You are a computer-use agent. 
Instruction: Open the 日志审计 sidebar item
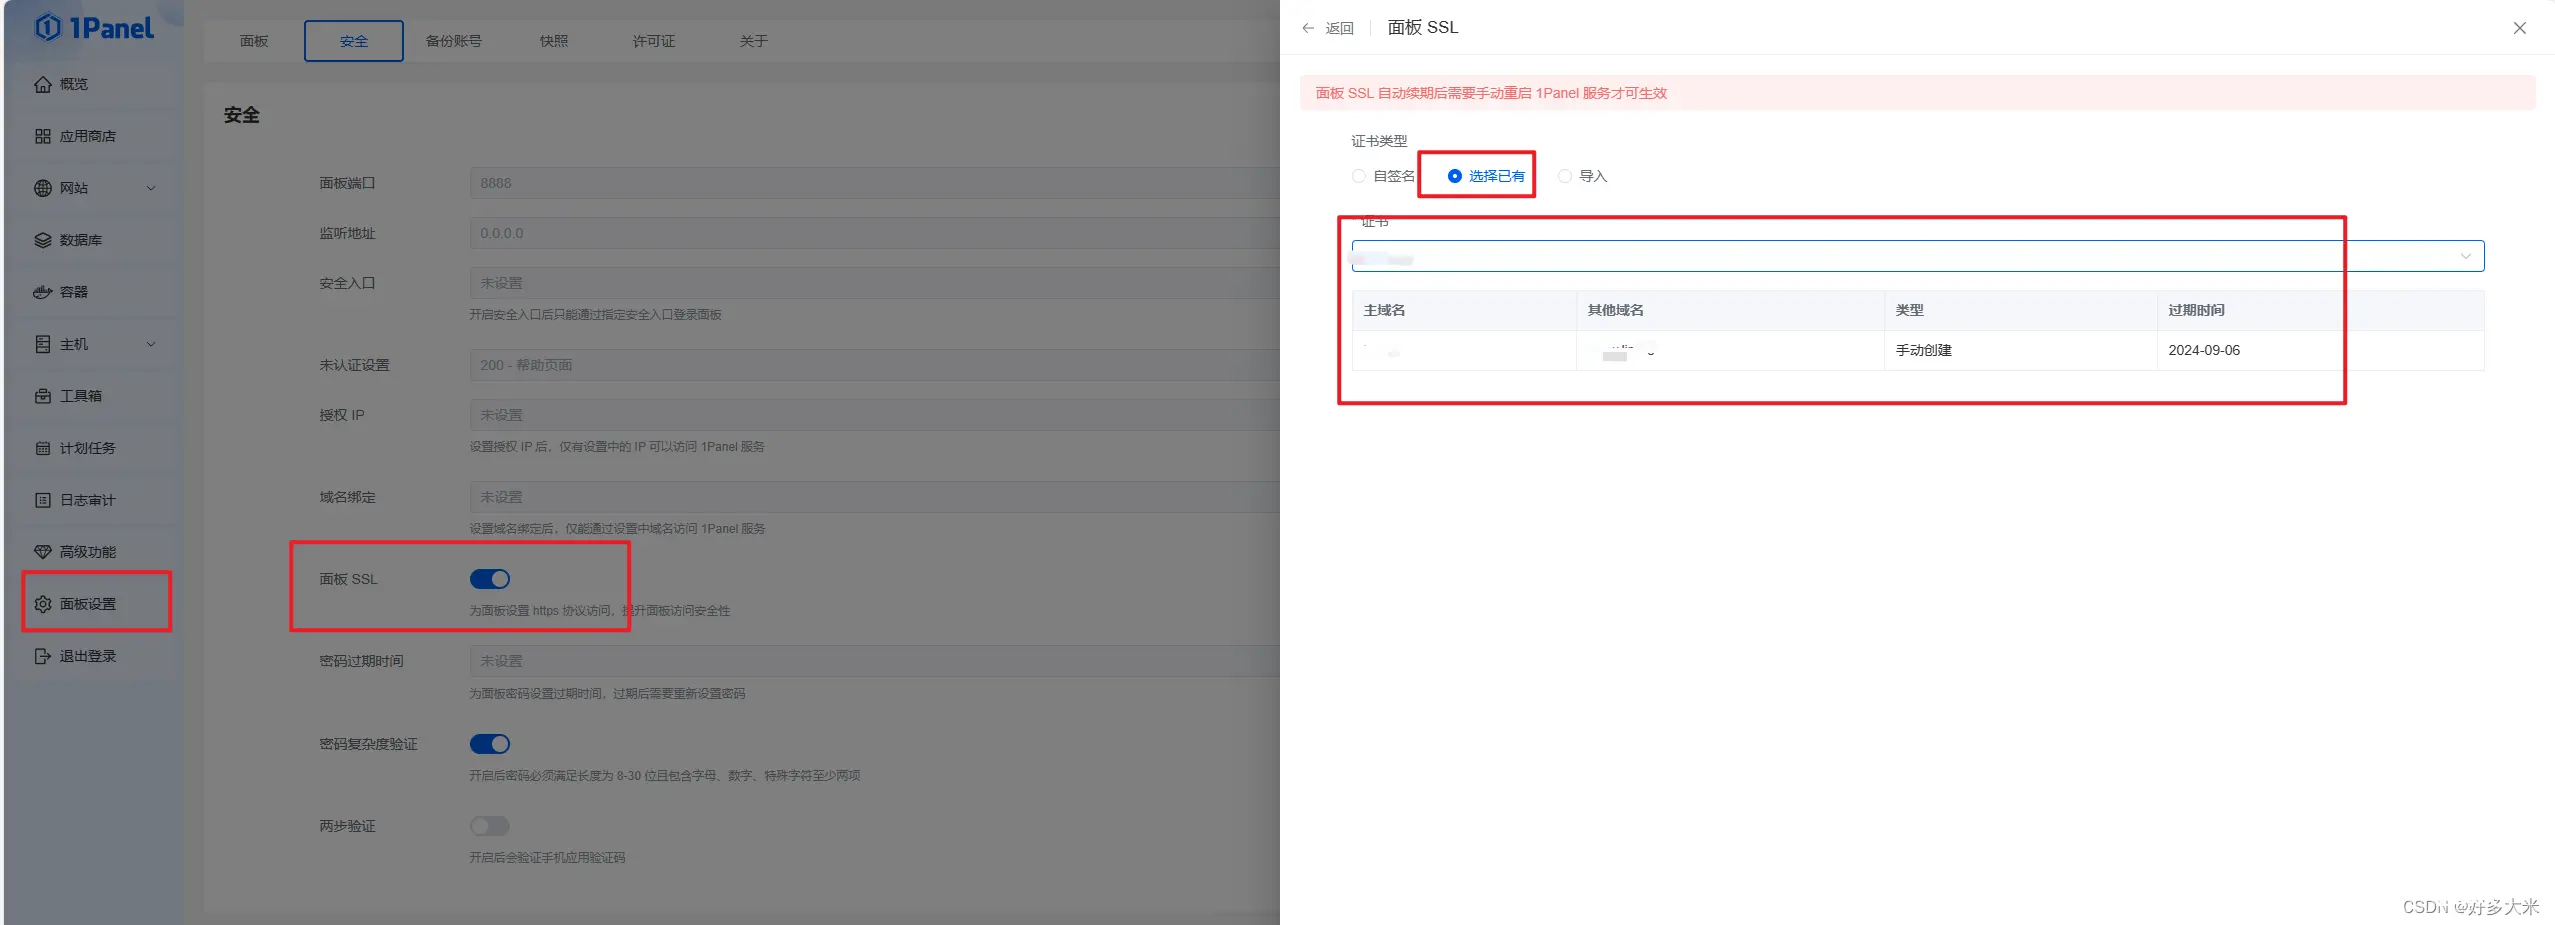pyautogui.click(x=92, y=500)
